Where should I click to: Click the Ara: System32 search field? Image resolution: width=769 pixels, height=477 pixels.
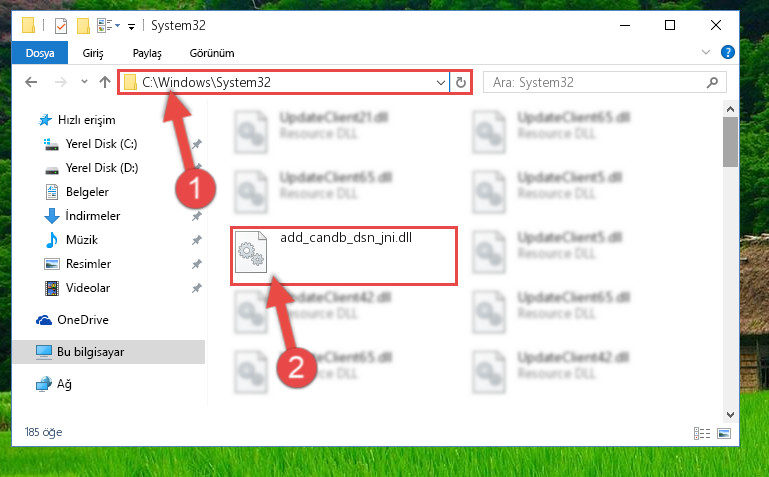[605, 82]
